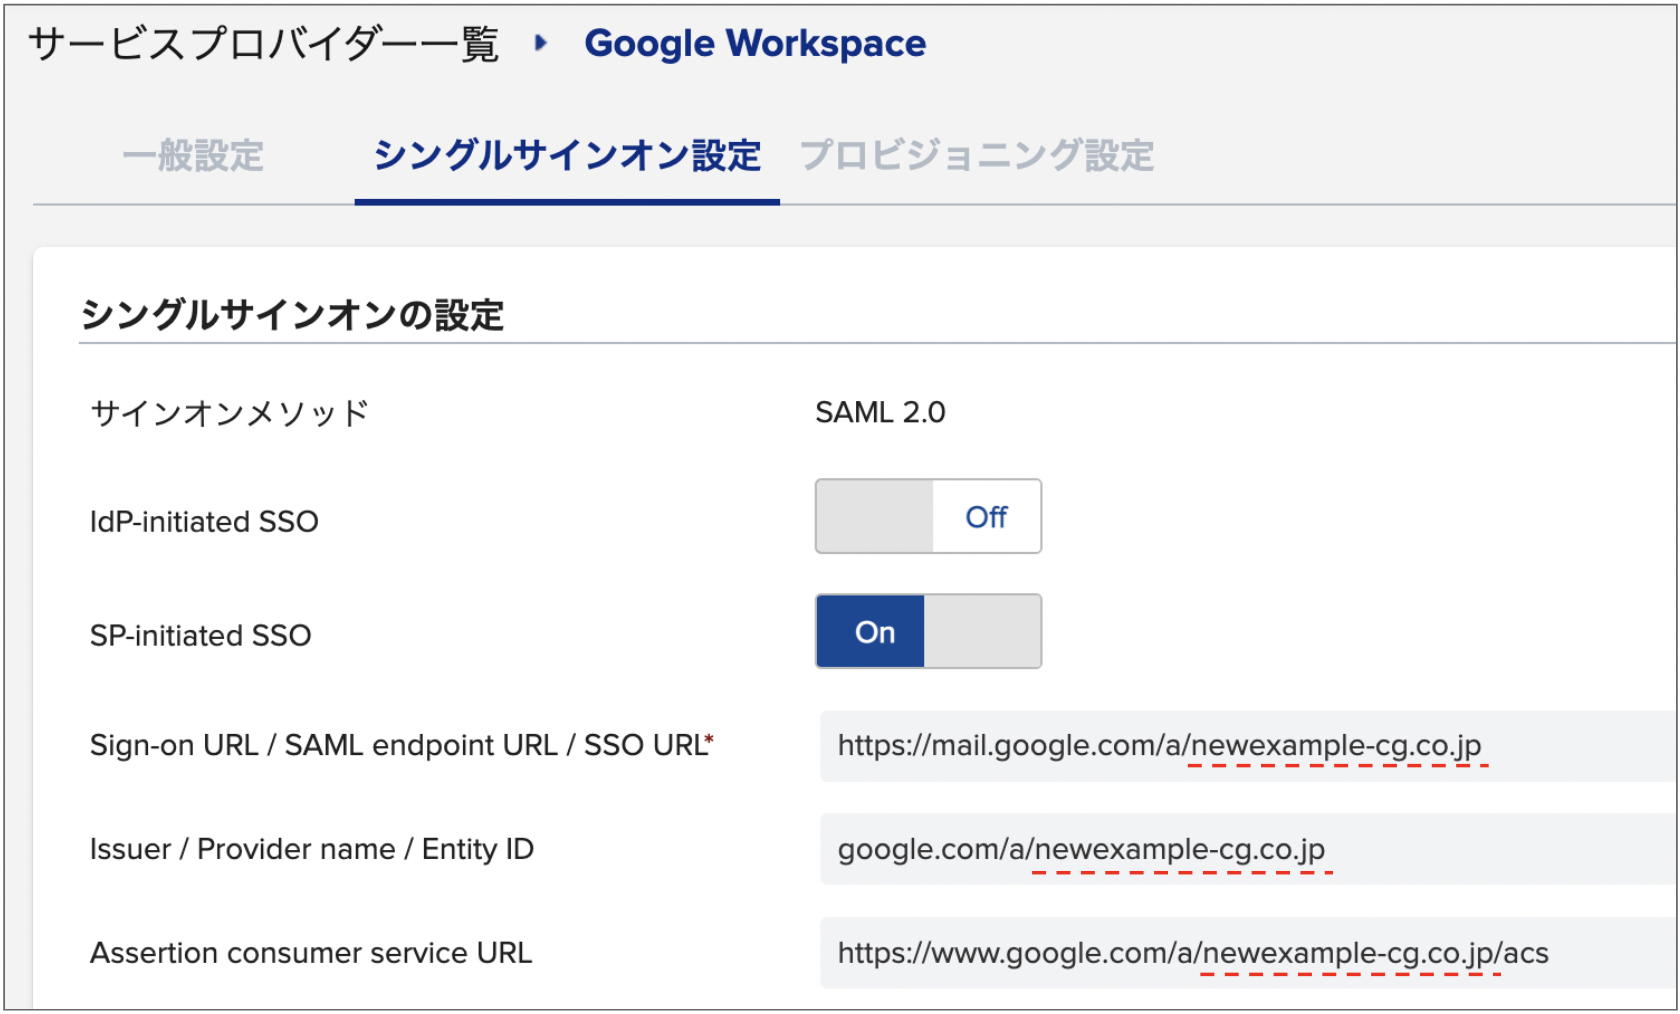Open the プロビジョニング設定 tab
The width and height of the screenshot is (1680, 1014).
click(x=977, y=156)
